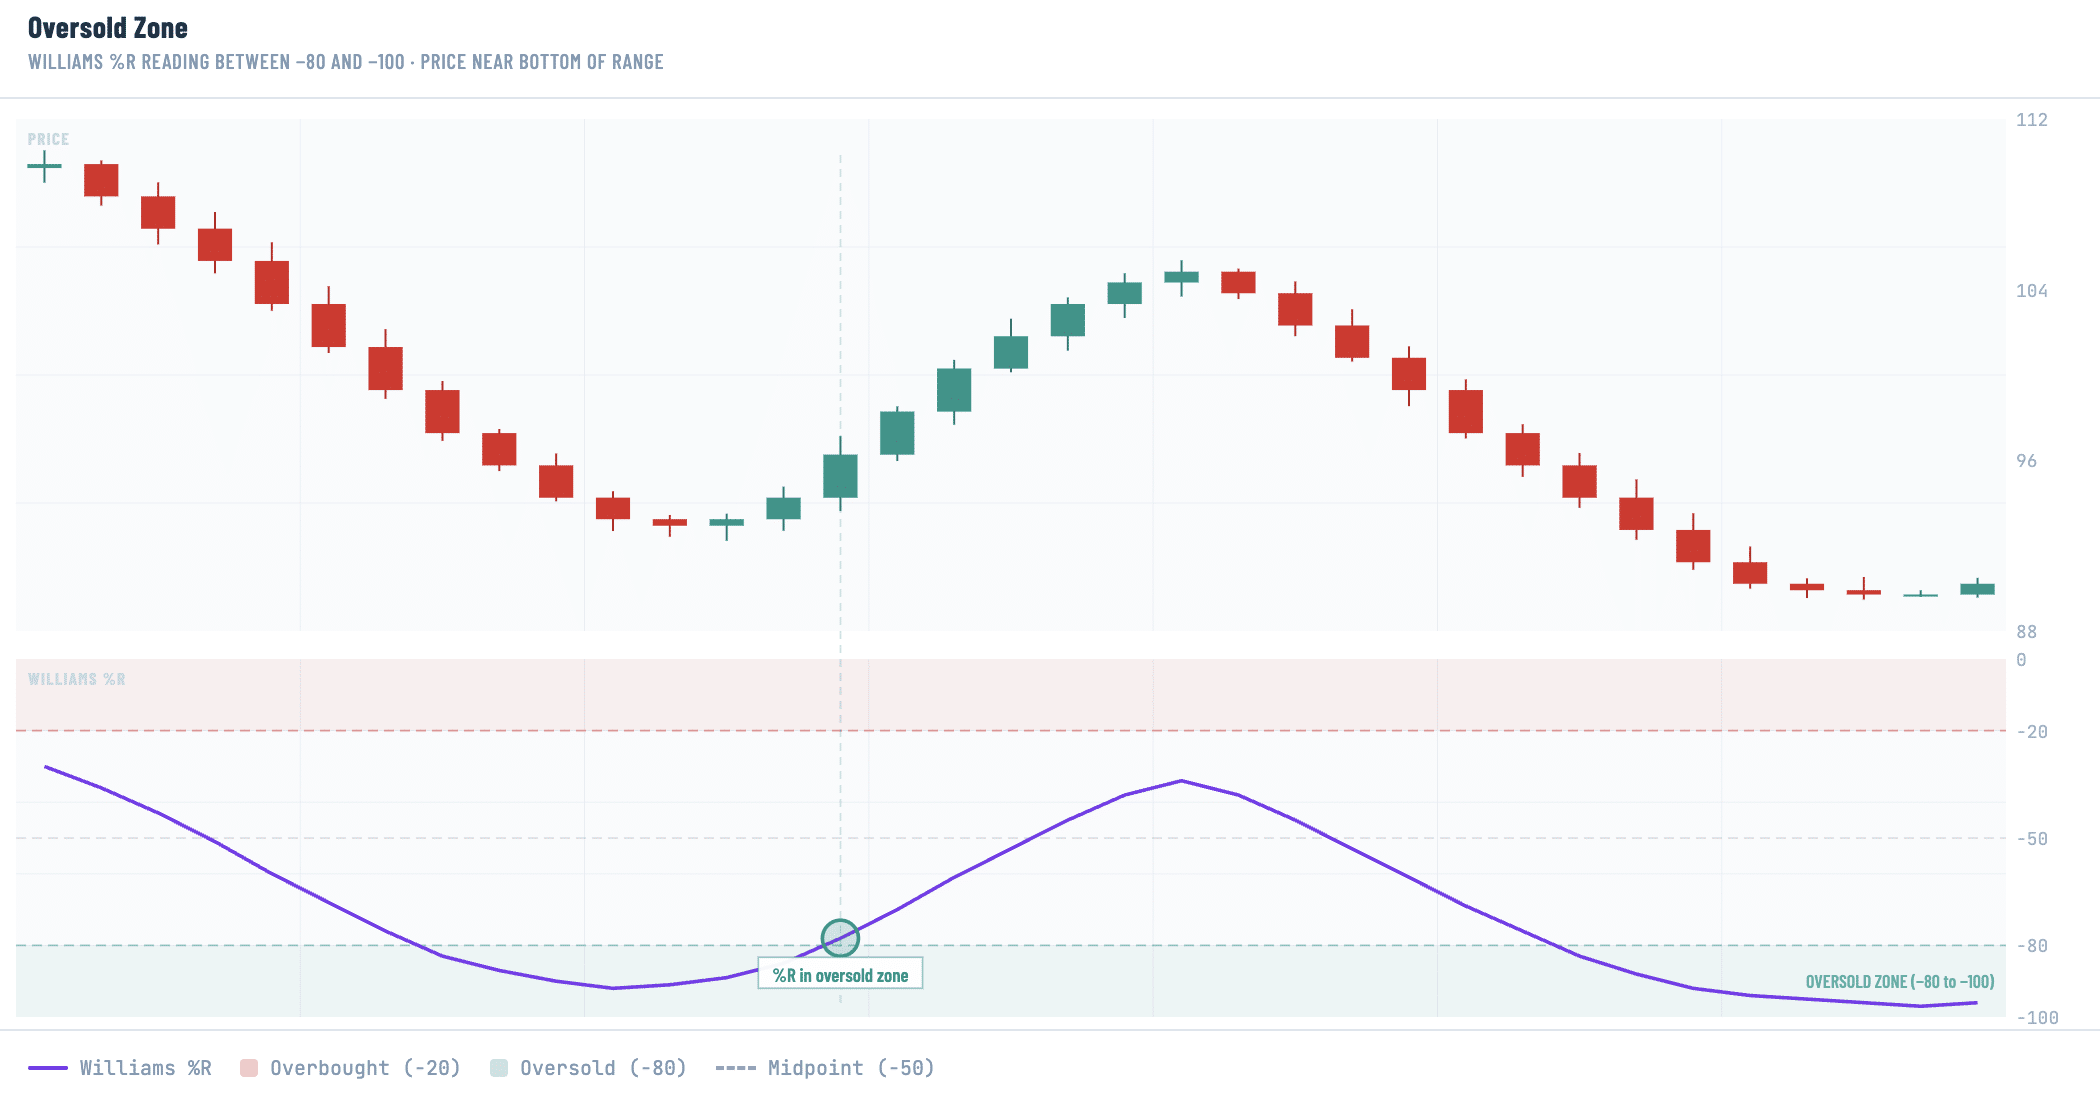Click the green candle on the dashed vertical line
This screenshot has width=2100, height=1096.
[840, 476]
